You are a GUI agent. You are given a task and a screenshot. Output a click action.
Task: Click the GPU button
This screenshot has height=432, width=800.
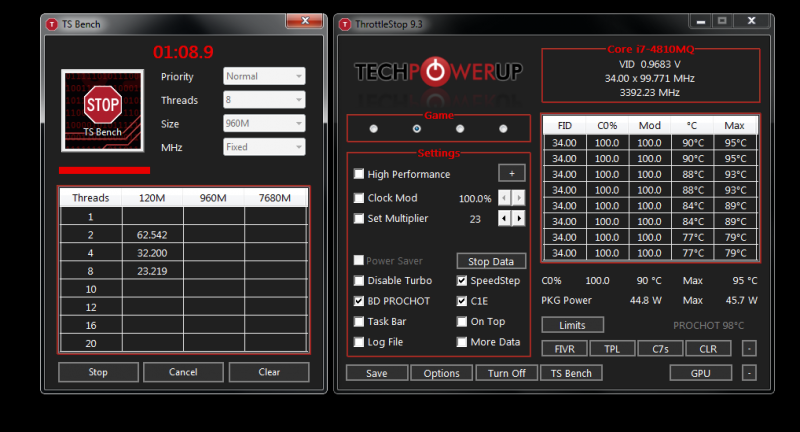pos(701,373)
